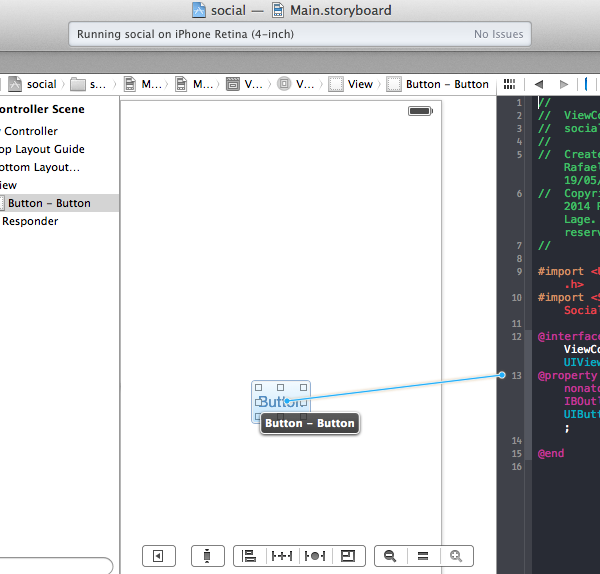Click the No Issues status text
600x574 pixels.
pos(498,34)
